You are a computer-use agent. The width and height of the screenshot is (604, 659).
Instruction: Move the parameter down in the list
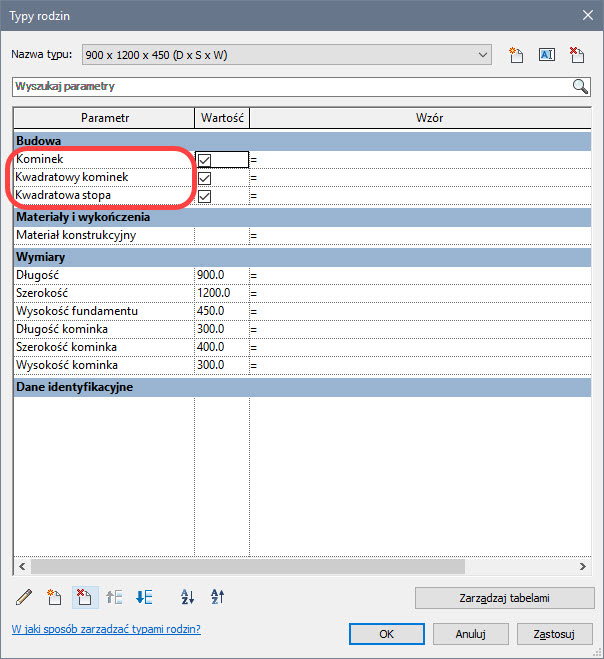coord(145,598)
